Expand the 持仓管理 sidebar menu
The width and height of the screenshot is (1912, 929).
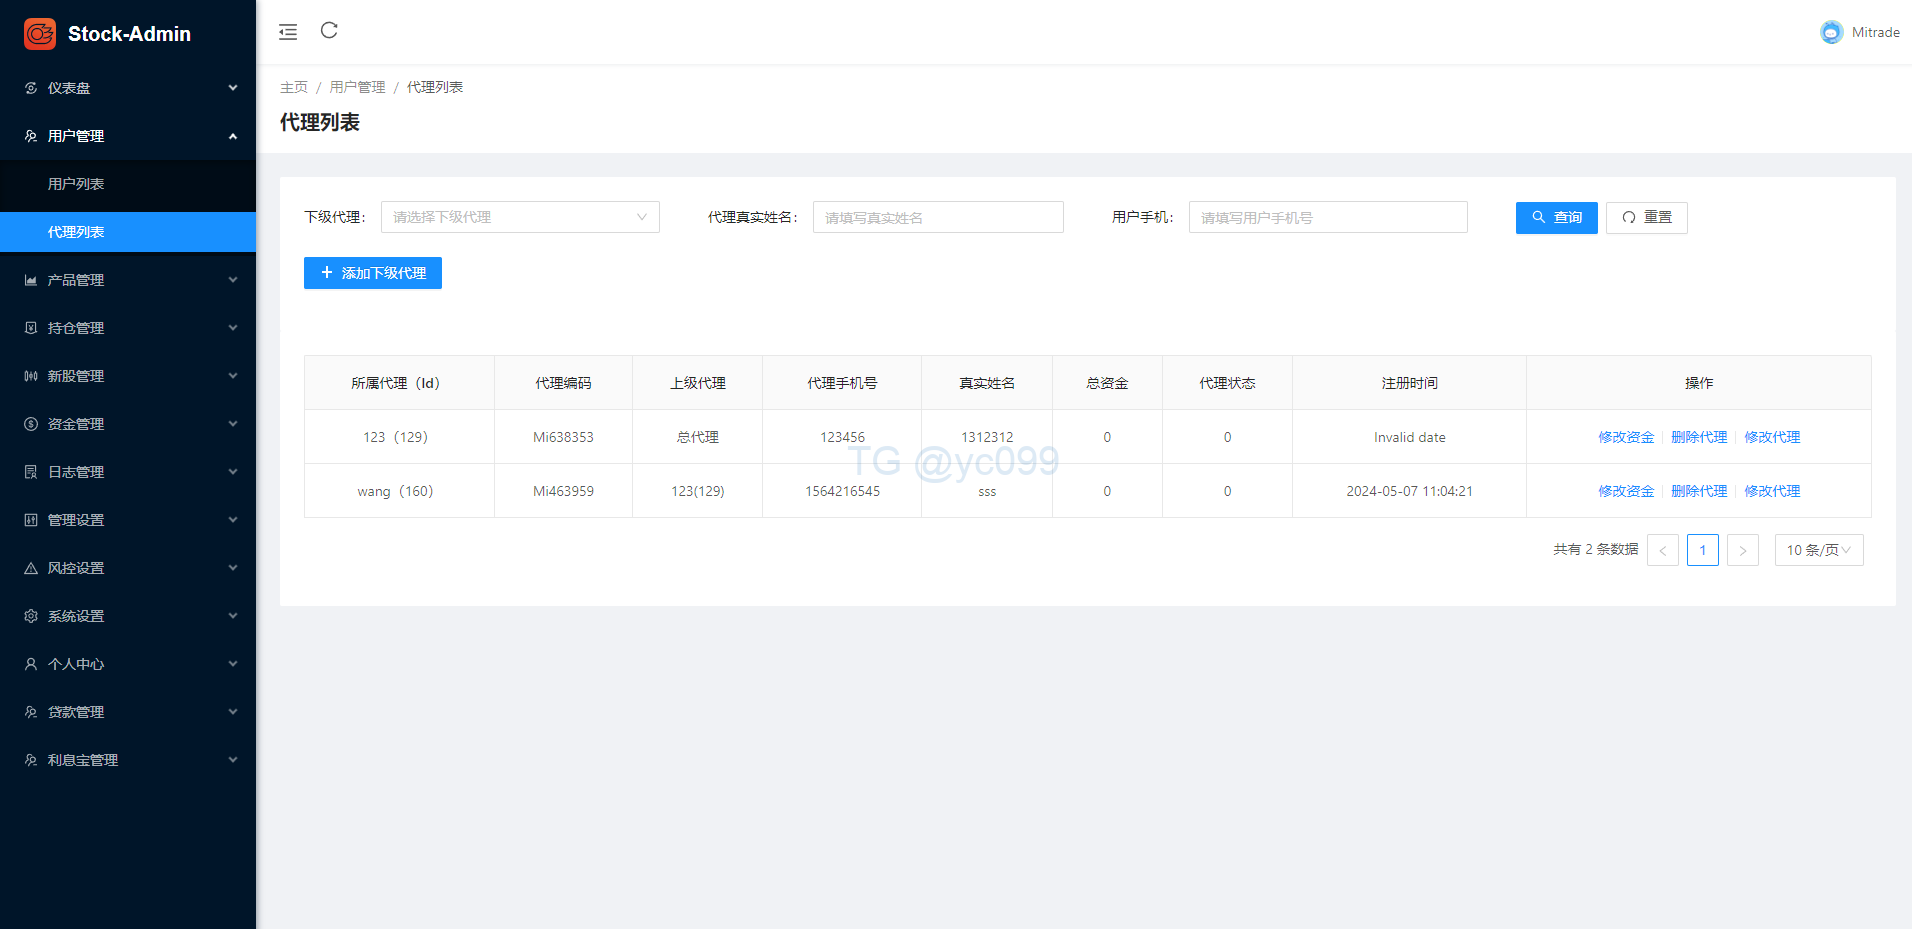click(x=128, y=328)
